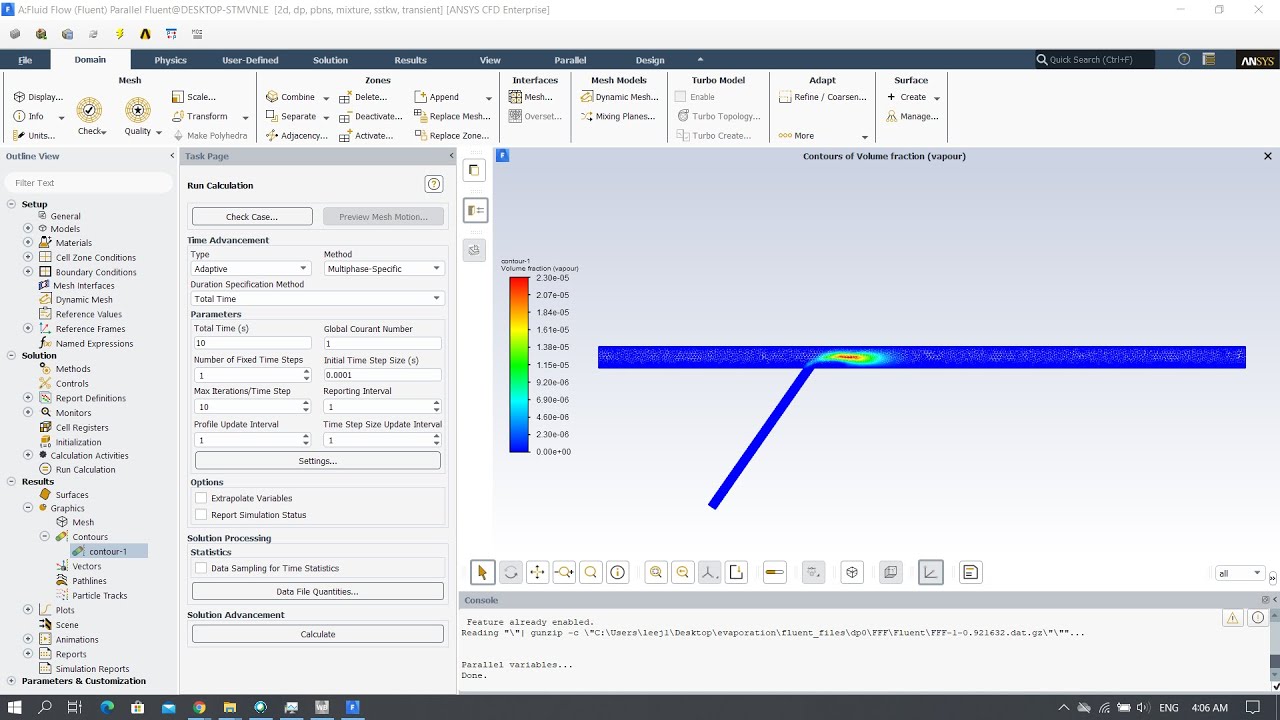Open the axis orientation views icon
1280x720 pixels.
point(709,572)
